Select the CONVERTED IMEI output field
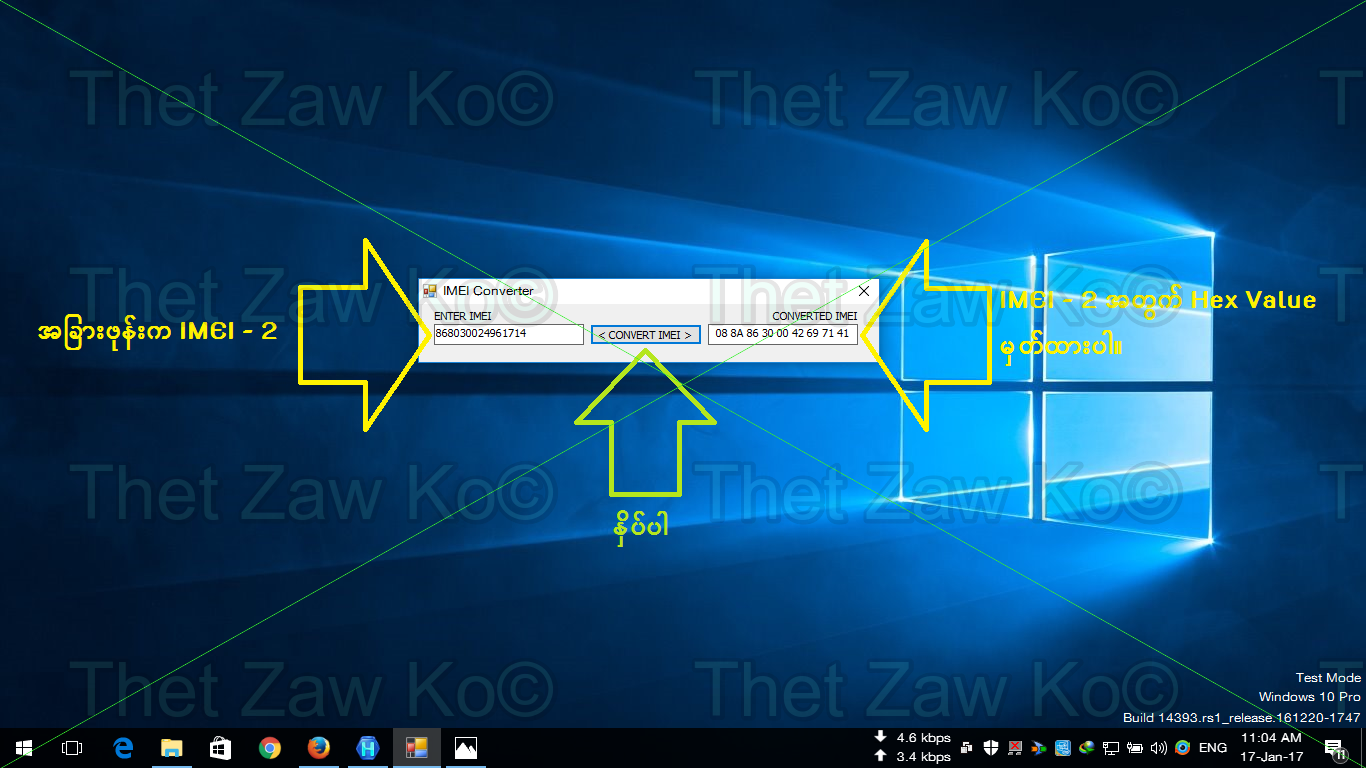 point(783,334)
